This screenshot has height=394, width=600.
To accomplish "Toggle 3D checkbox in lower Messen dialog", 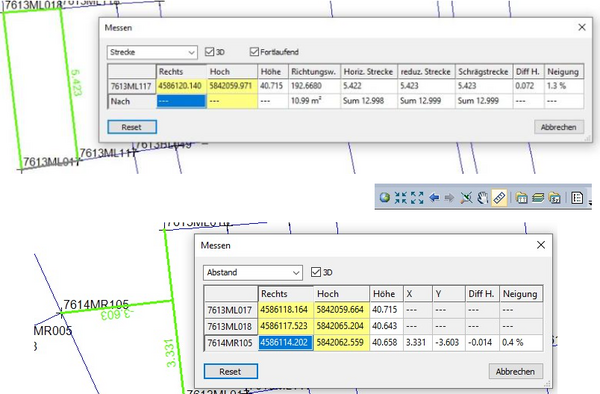I will (x=316, y=272).
